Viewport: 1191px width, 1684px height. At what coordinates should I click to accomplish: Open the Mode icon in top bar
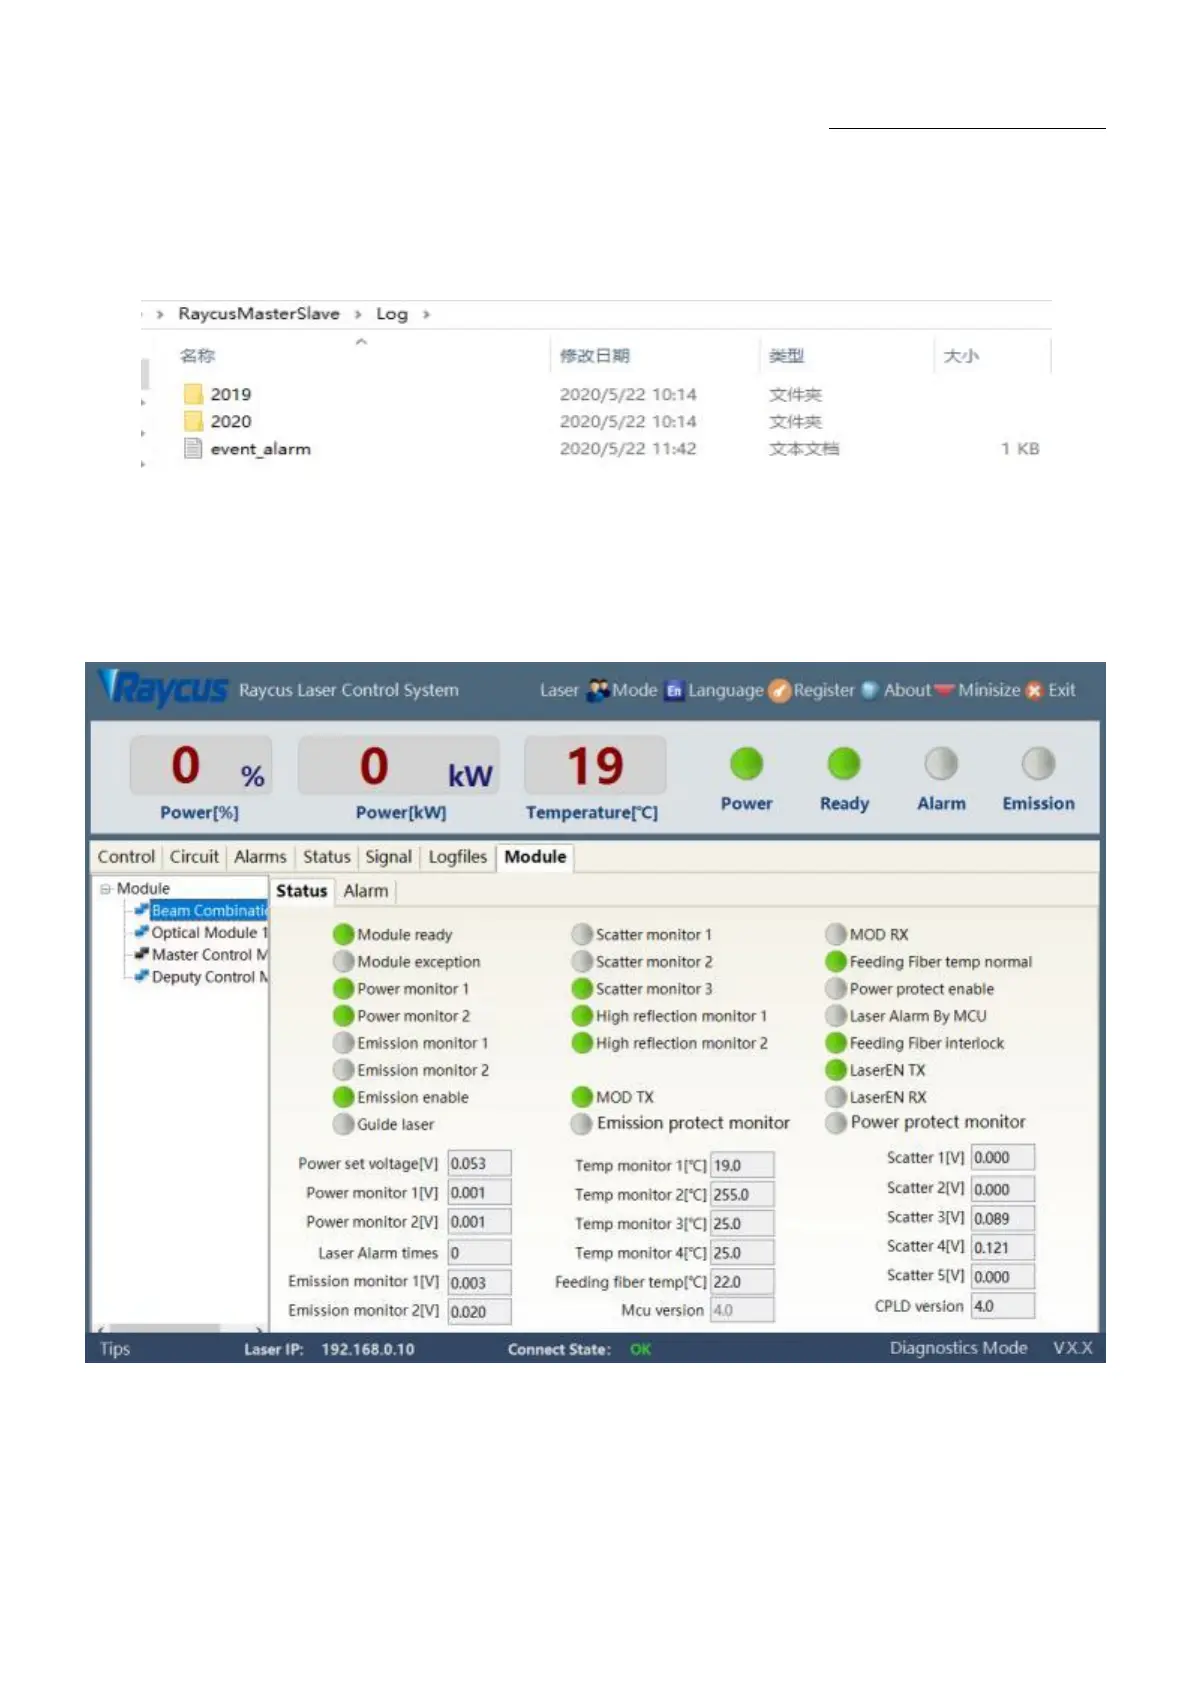coord(598,690)
